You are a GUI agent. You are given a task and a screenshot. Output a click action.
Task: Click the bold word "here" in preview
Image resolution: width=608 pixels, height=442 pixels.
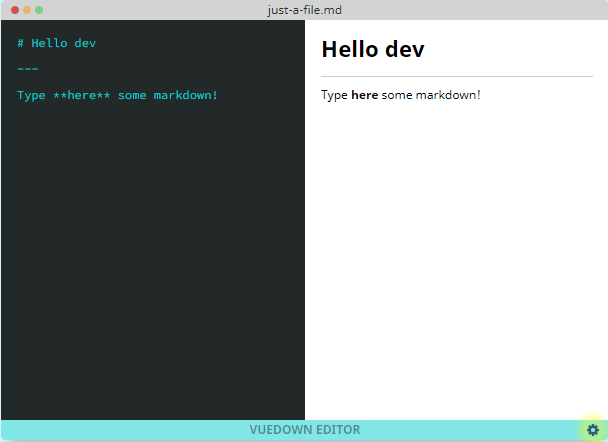point(364,95)
